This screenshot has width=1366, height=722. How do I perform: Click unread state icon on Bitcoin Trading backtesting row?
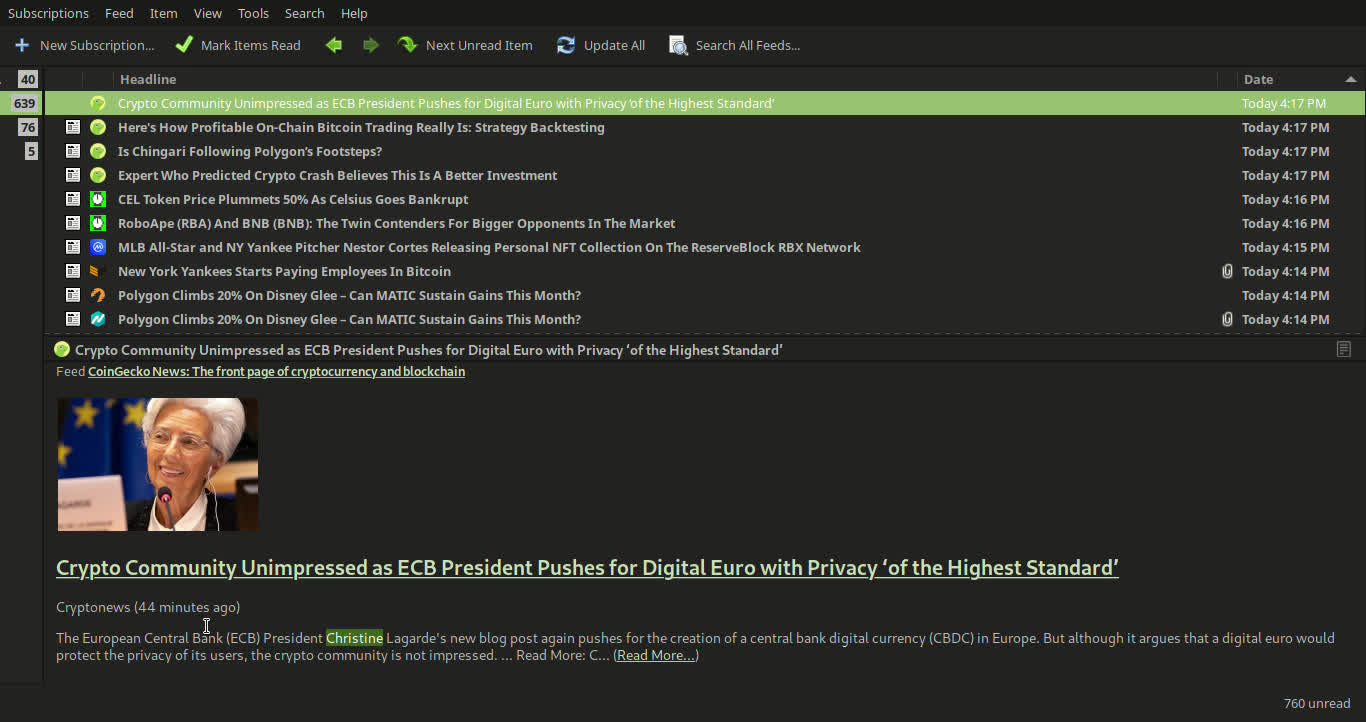click(x=73, y=127)
